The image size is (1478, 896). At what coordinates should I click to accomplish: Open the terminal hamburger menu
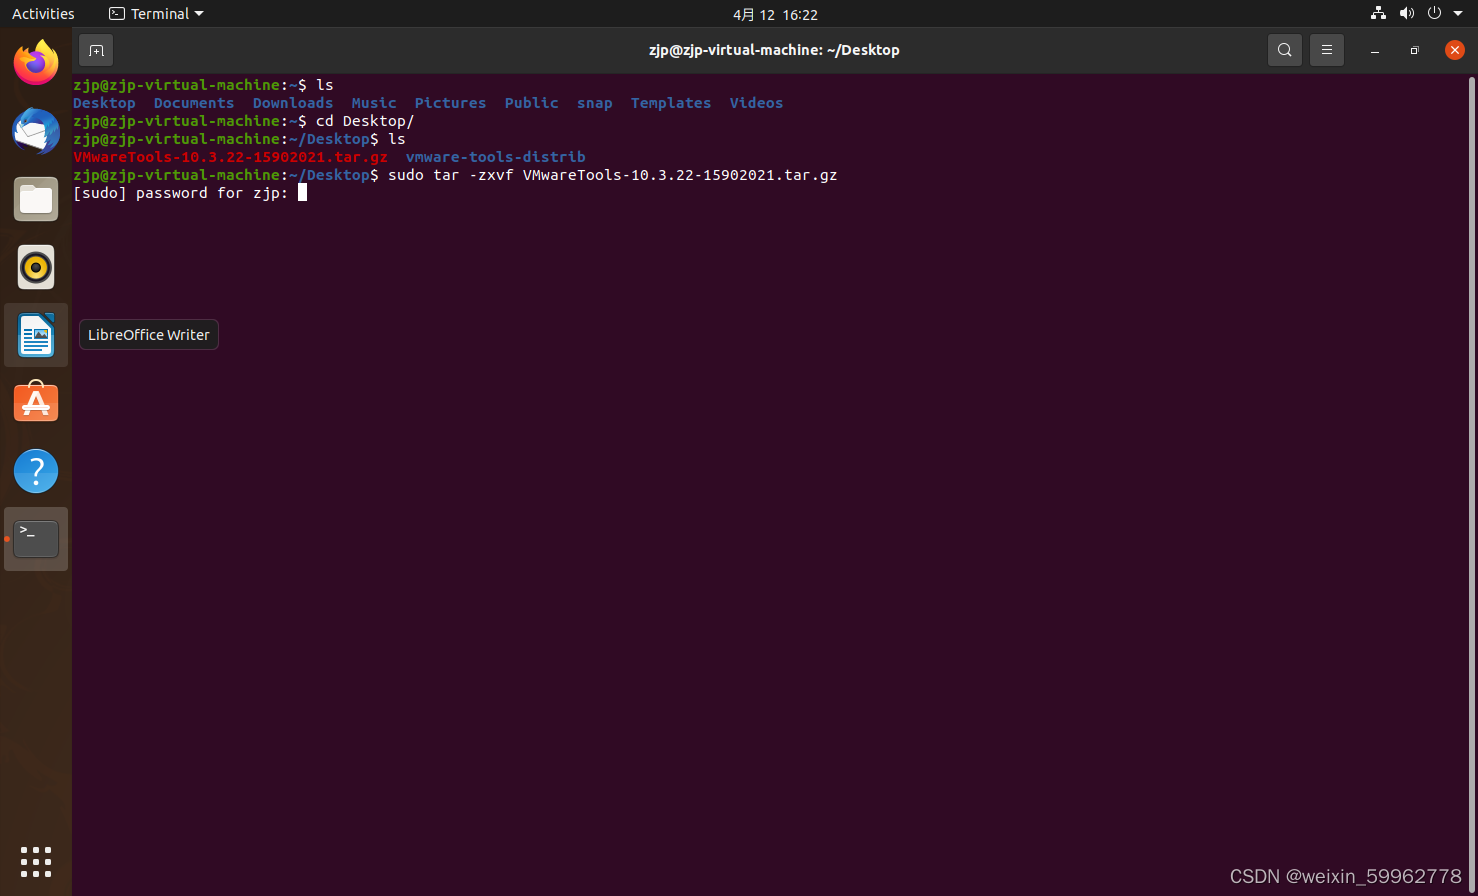pyautogui.click(x=1327, y=50)
